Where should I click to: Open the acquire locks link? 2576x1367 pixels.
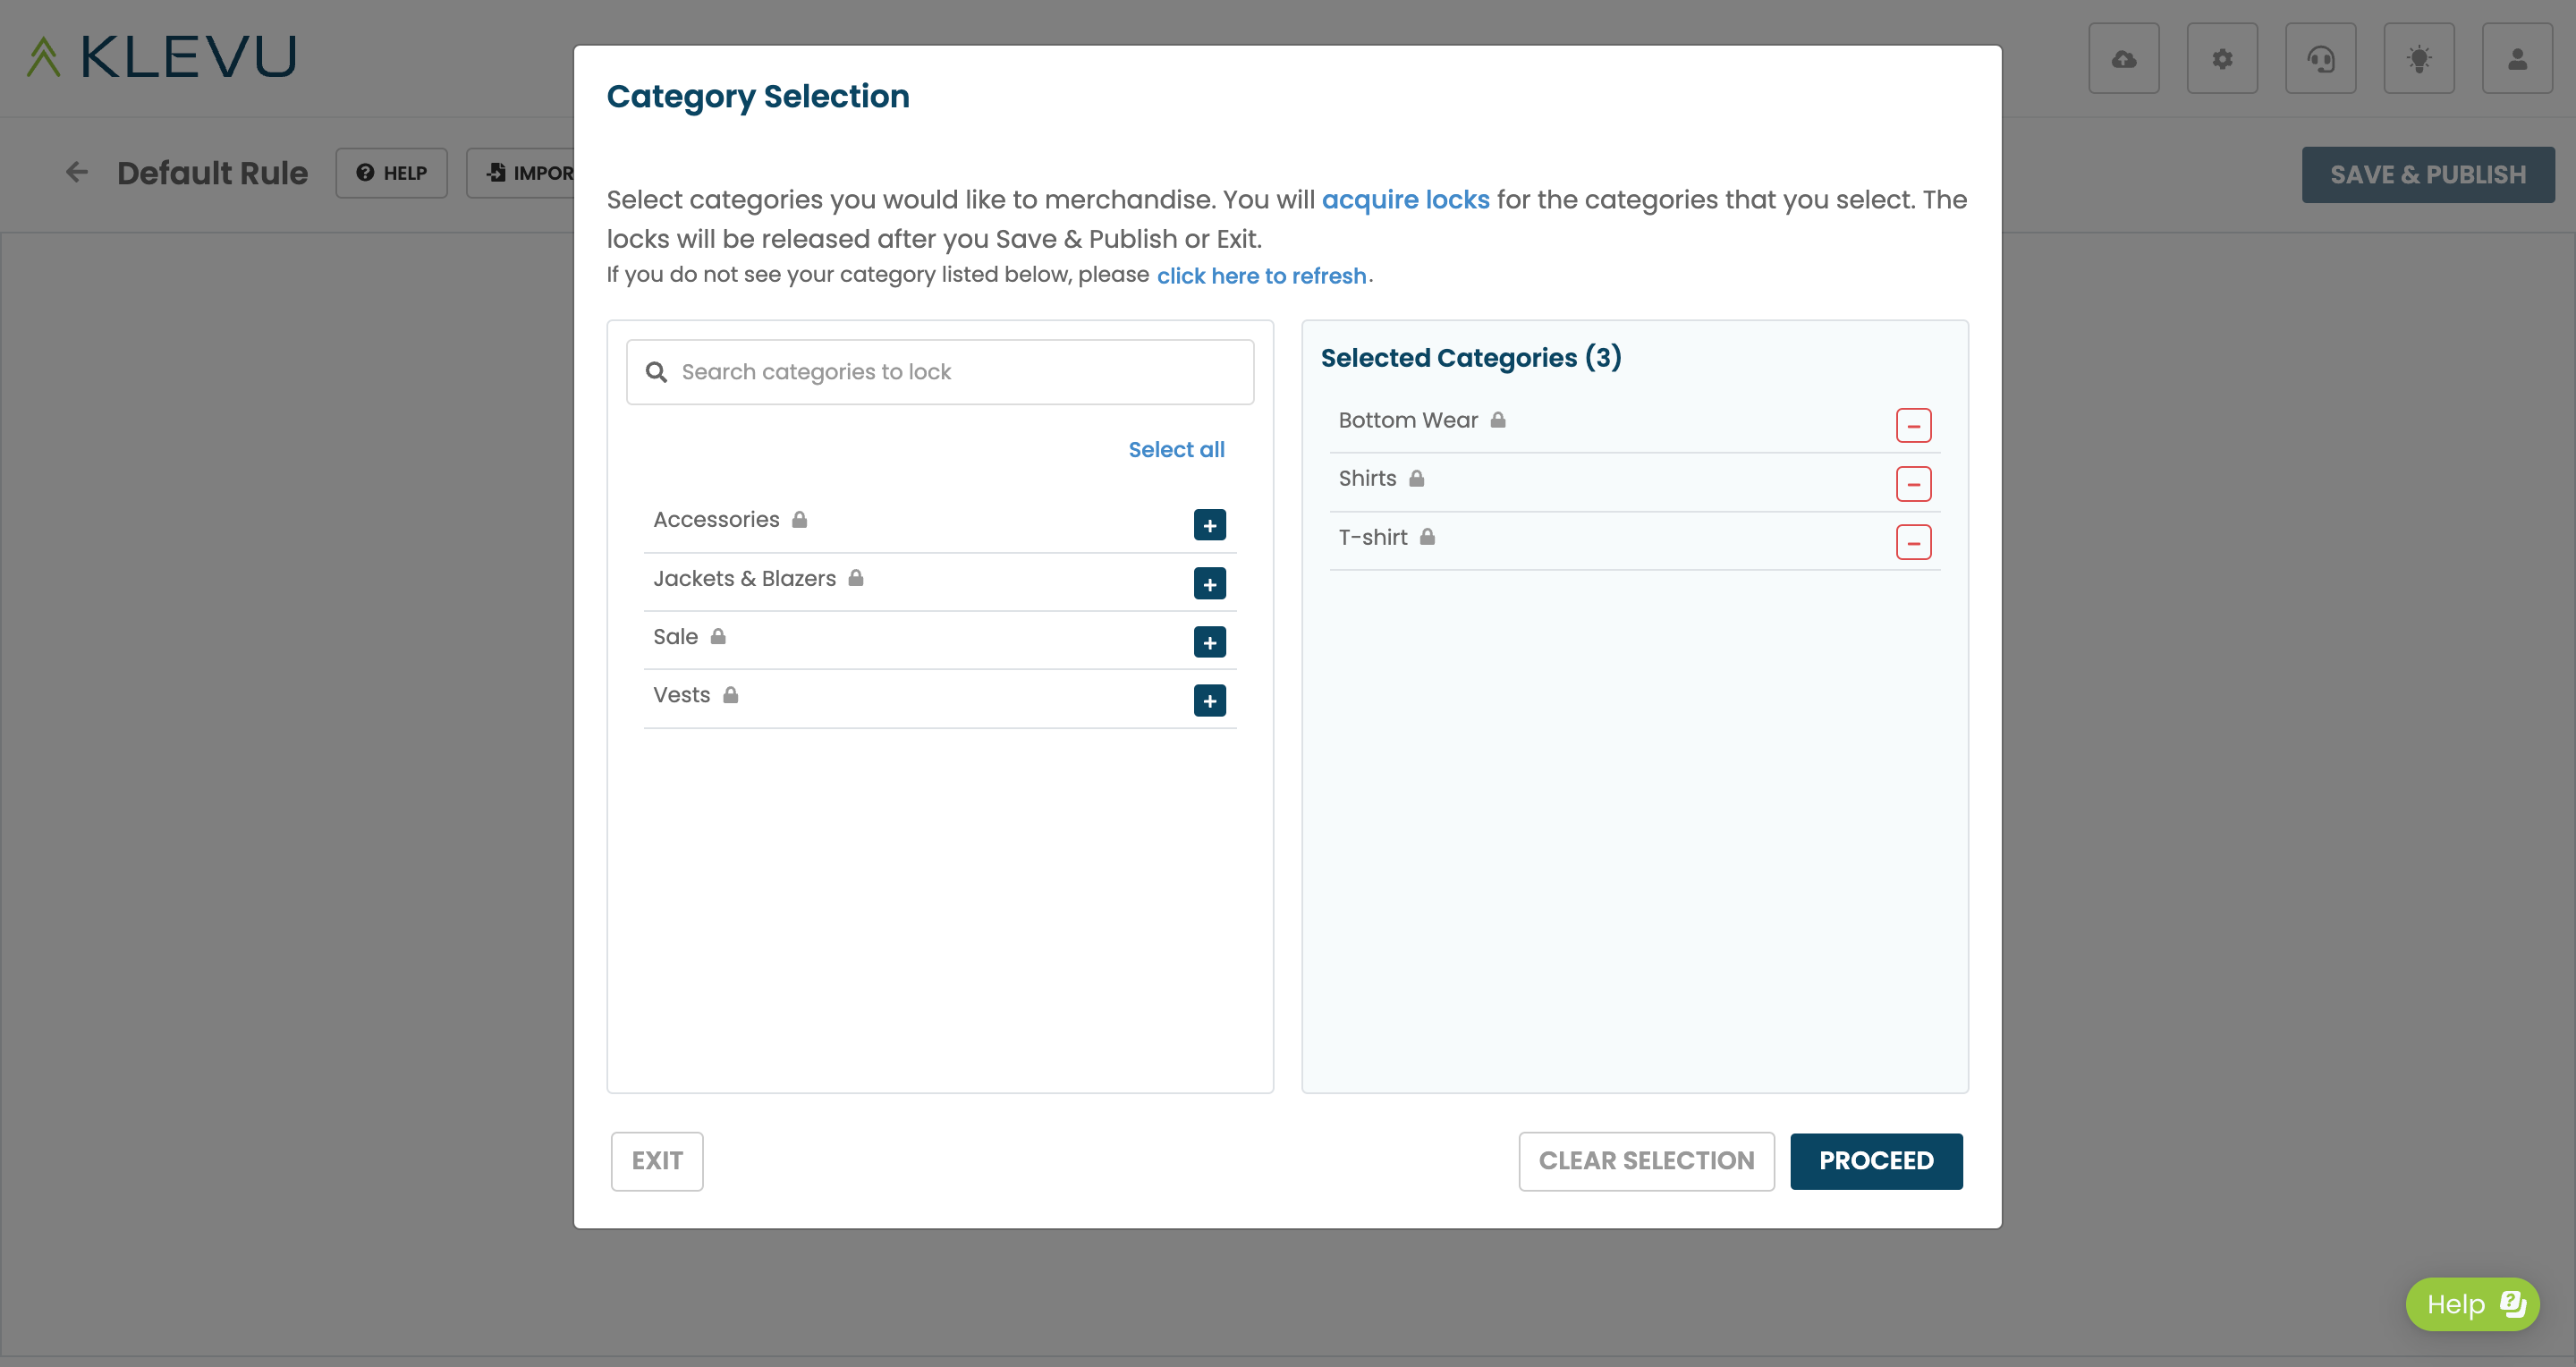pyautogui.click(x=1405, y=199)
